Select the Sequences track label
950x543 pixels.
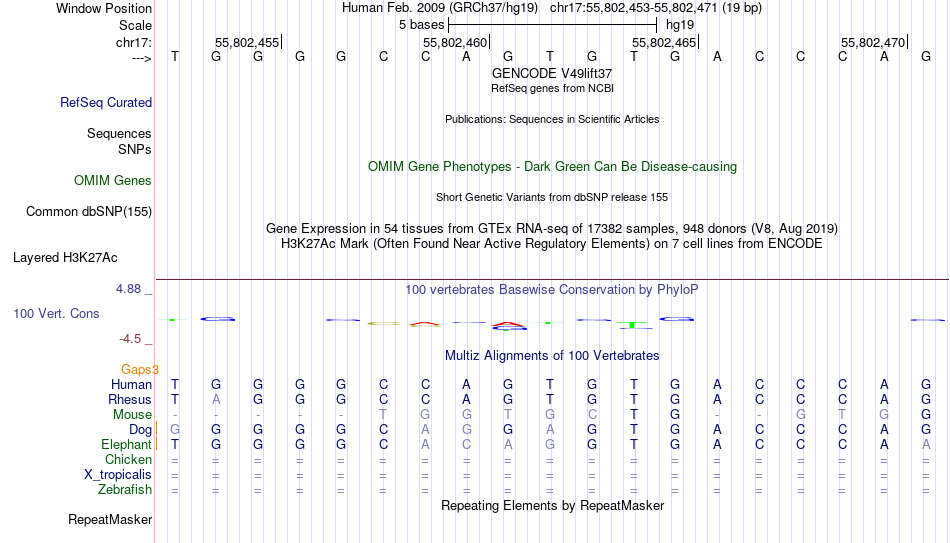[x=119, y=133]
